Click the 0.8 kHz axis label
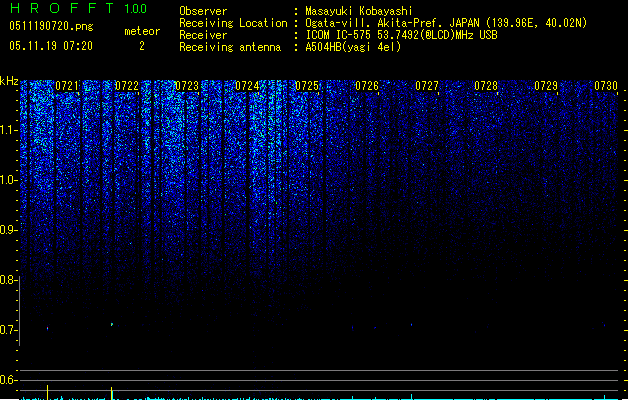This screenshot has height=400, width=629. coord(8,280)
